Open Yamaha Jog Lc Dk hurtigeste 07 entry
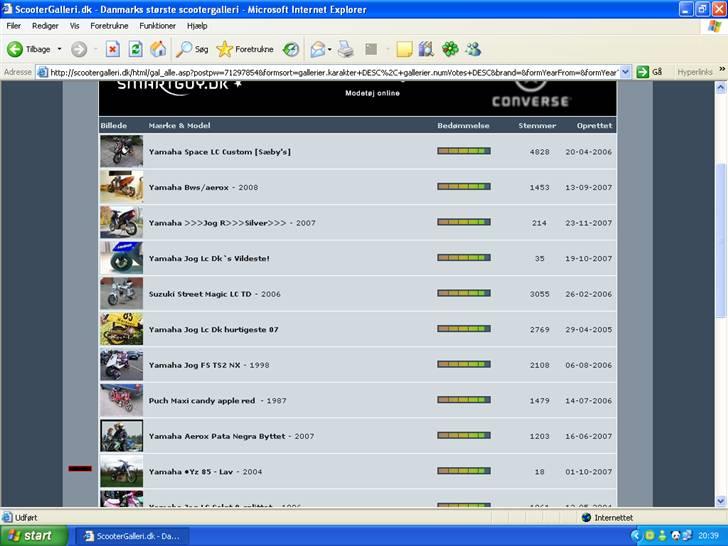728x546 pixels. pos(213,330)
